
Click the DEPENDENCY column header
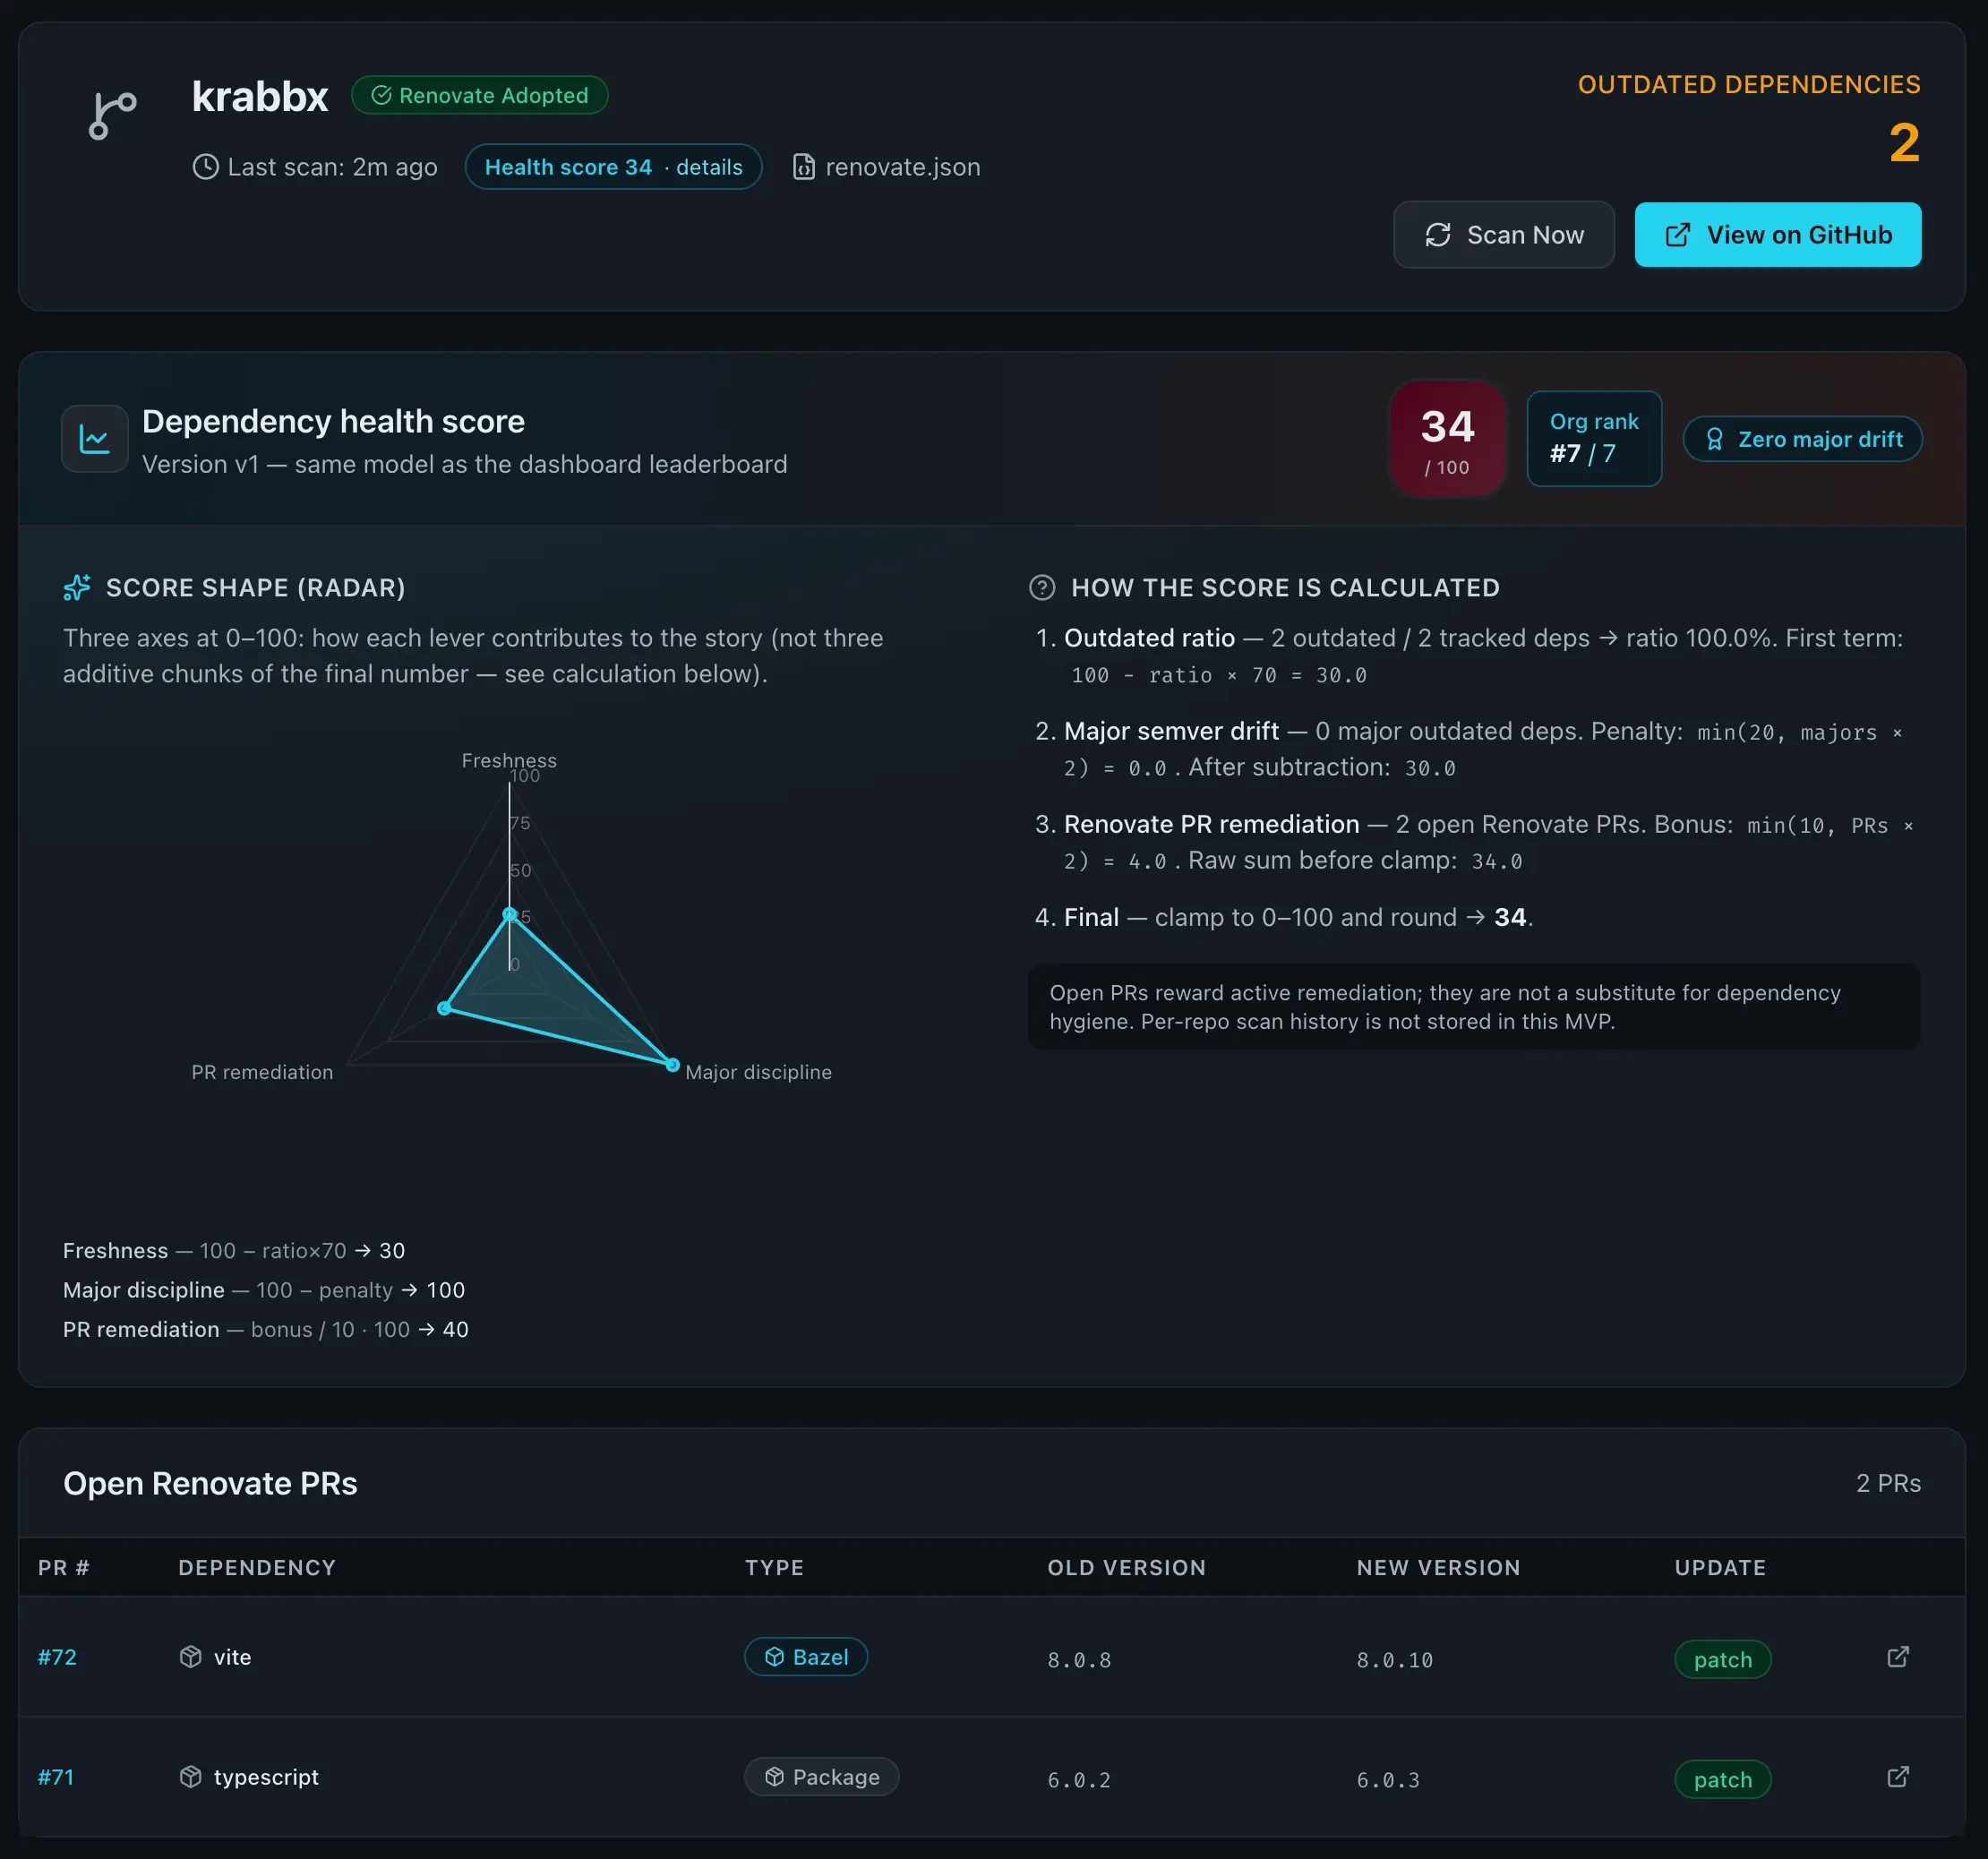(x=257, y=1567)
